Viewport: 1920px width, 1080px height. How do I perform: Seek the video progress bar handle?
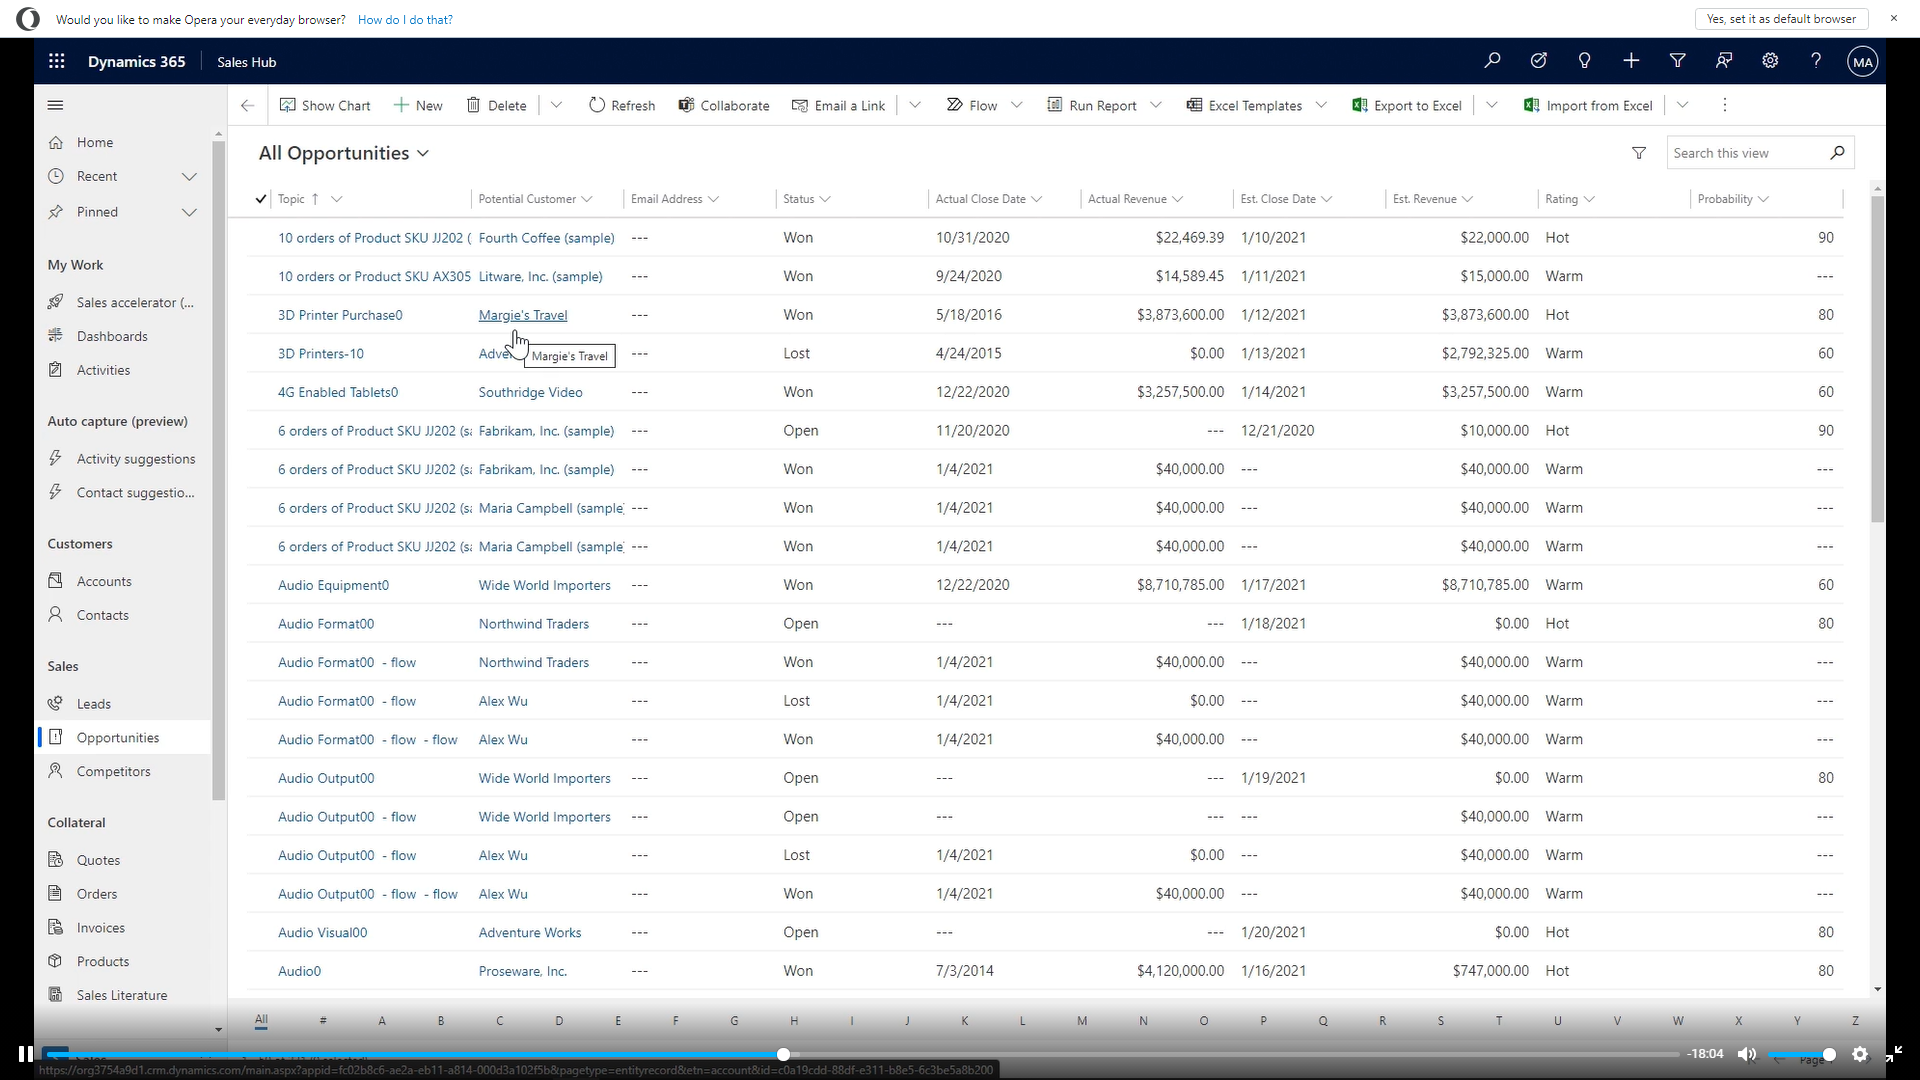pyautogui.click(x=784, y=1054)
